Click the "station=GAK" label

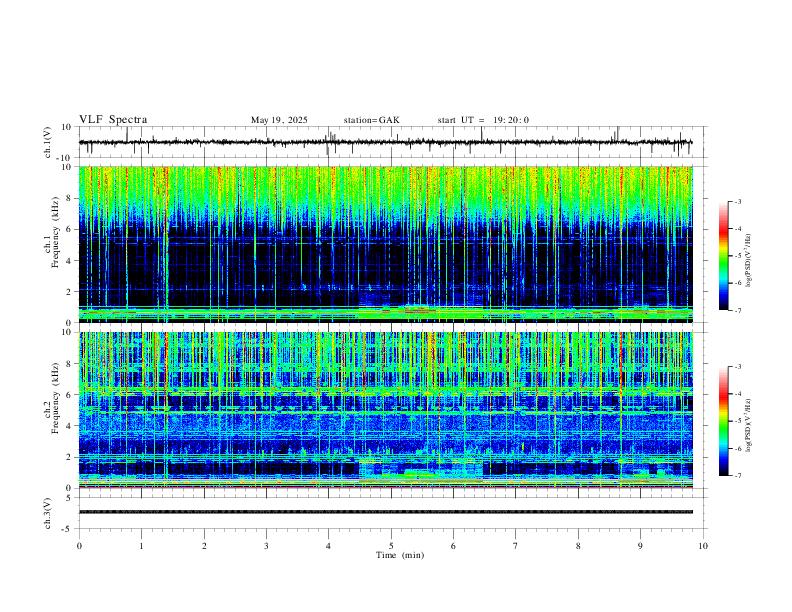[x=372, y=120]
